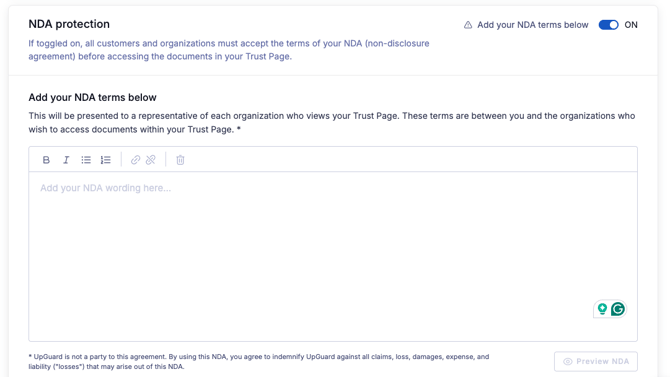Focus the NDA wording text area
The image size is (670, 377).
click(x=333, y=256)
